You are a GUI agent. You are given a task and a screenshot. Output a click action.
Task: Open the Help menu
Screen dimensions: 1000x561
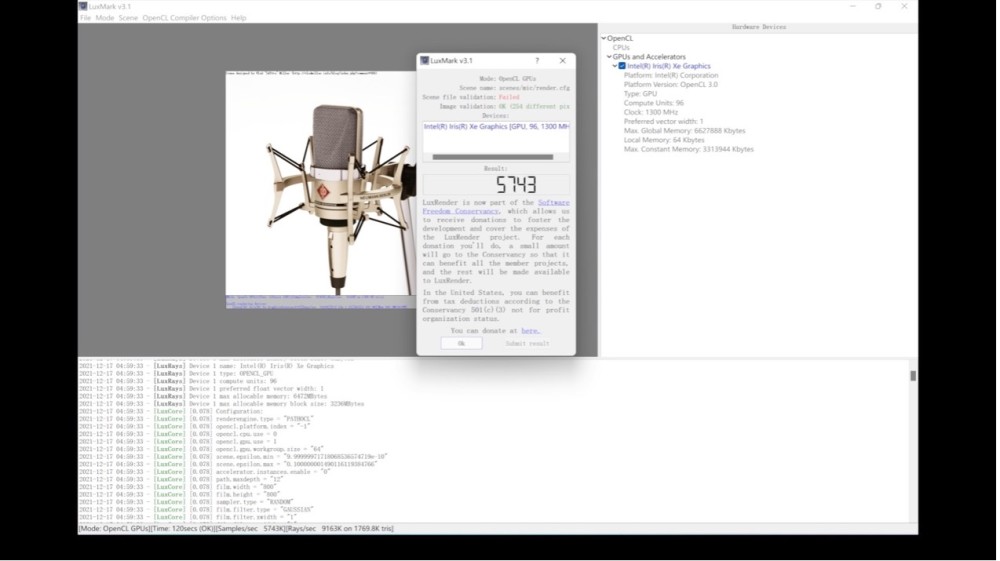tap(238, 18)
